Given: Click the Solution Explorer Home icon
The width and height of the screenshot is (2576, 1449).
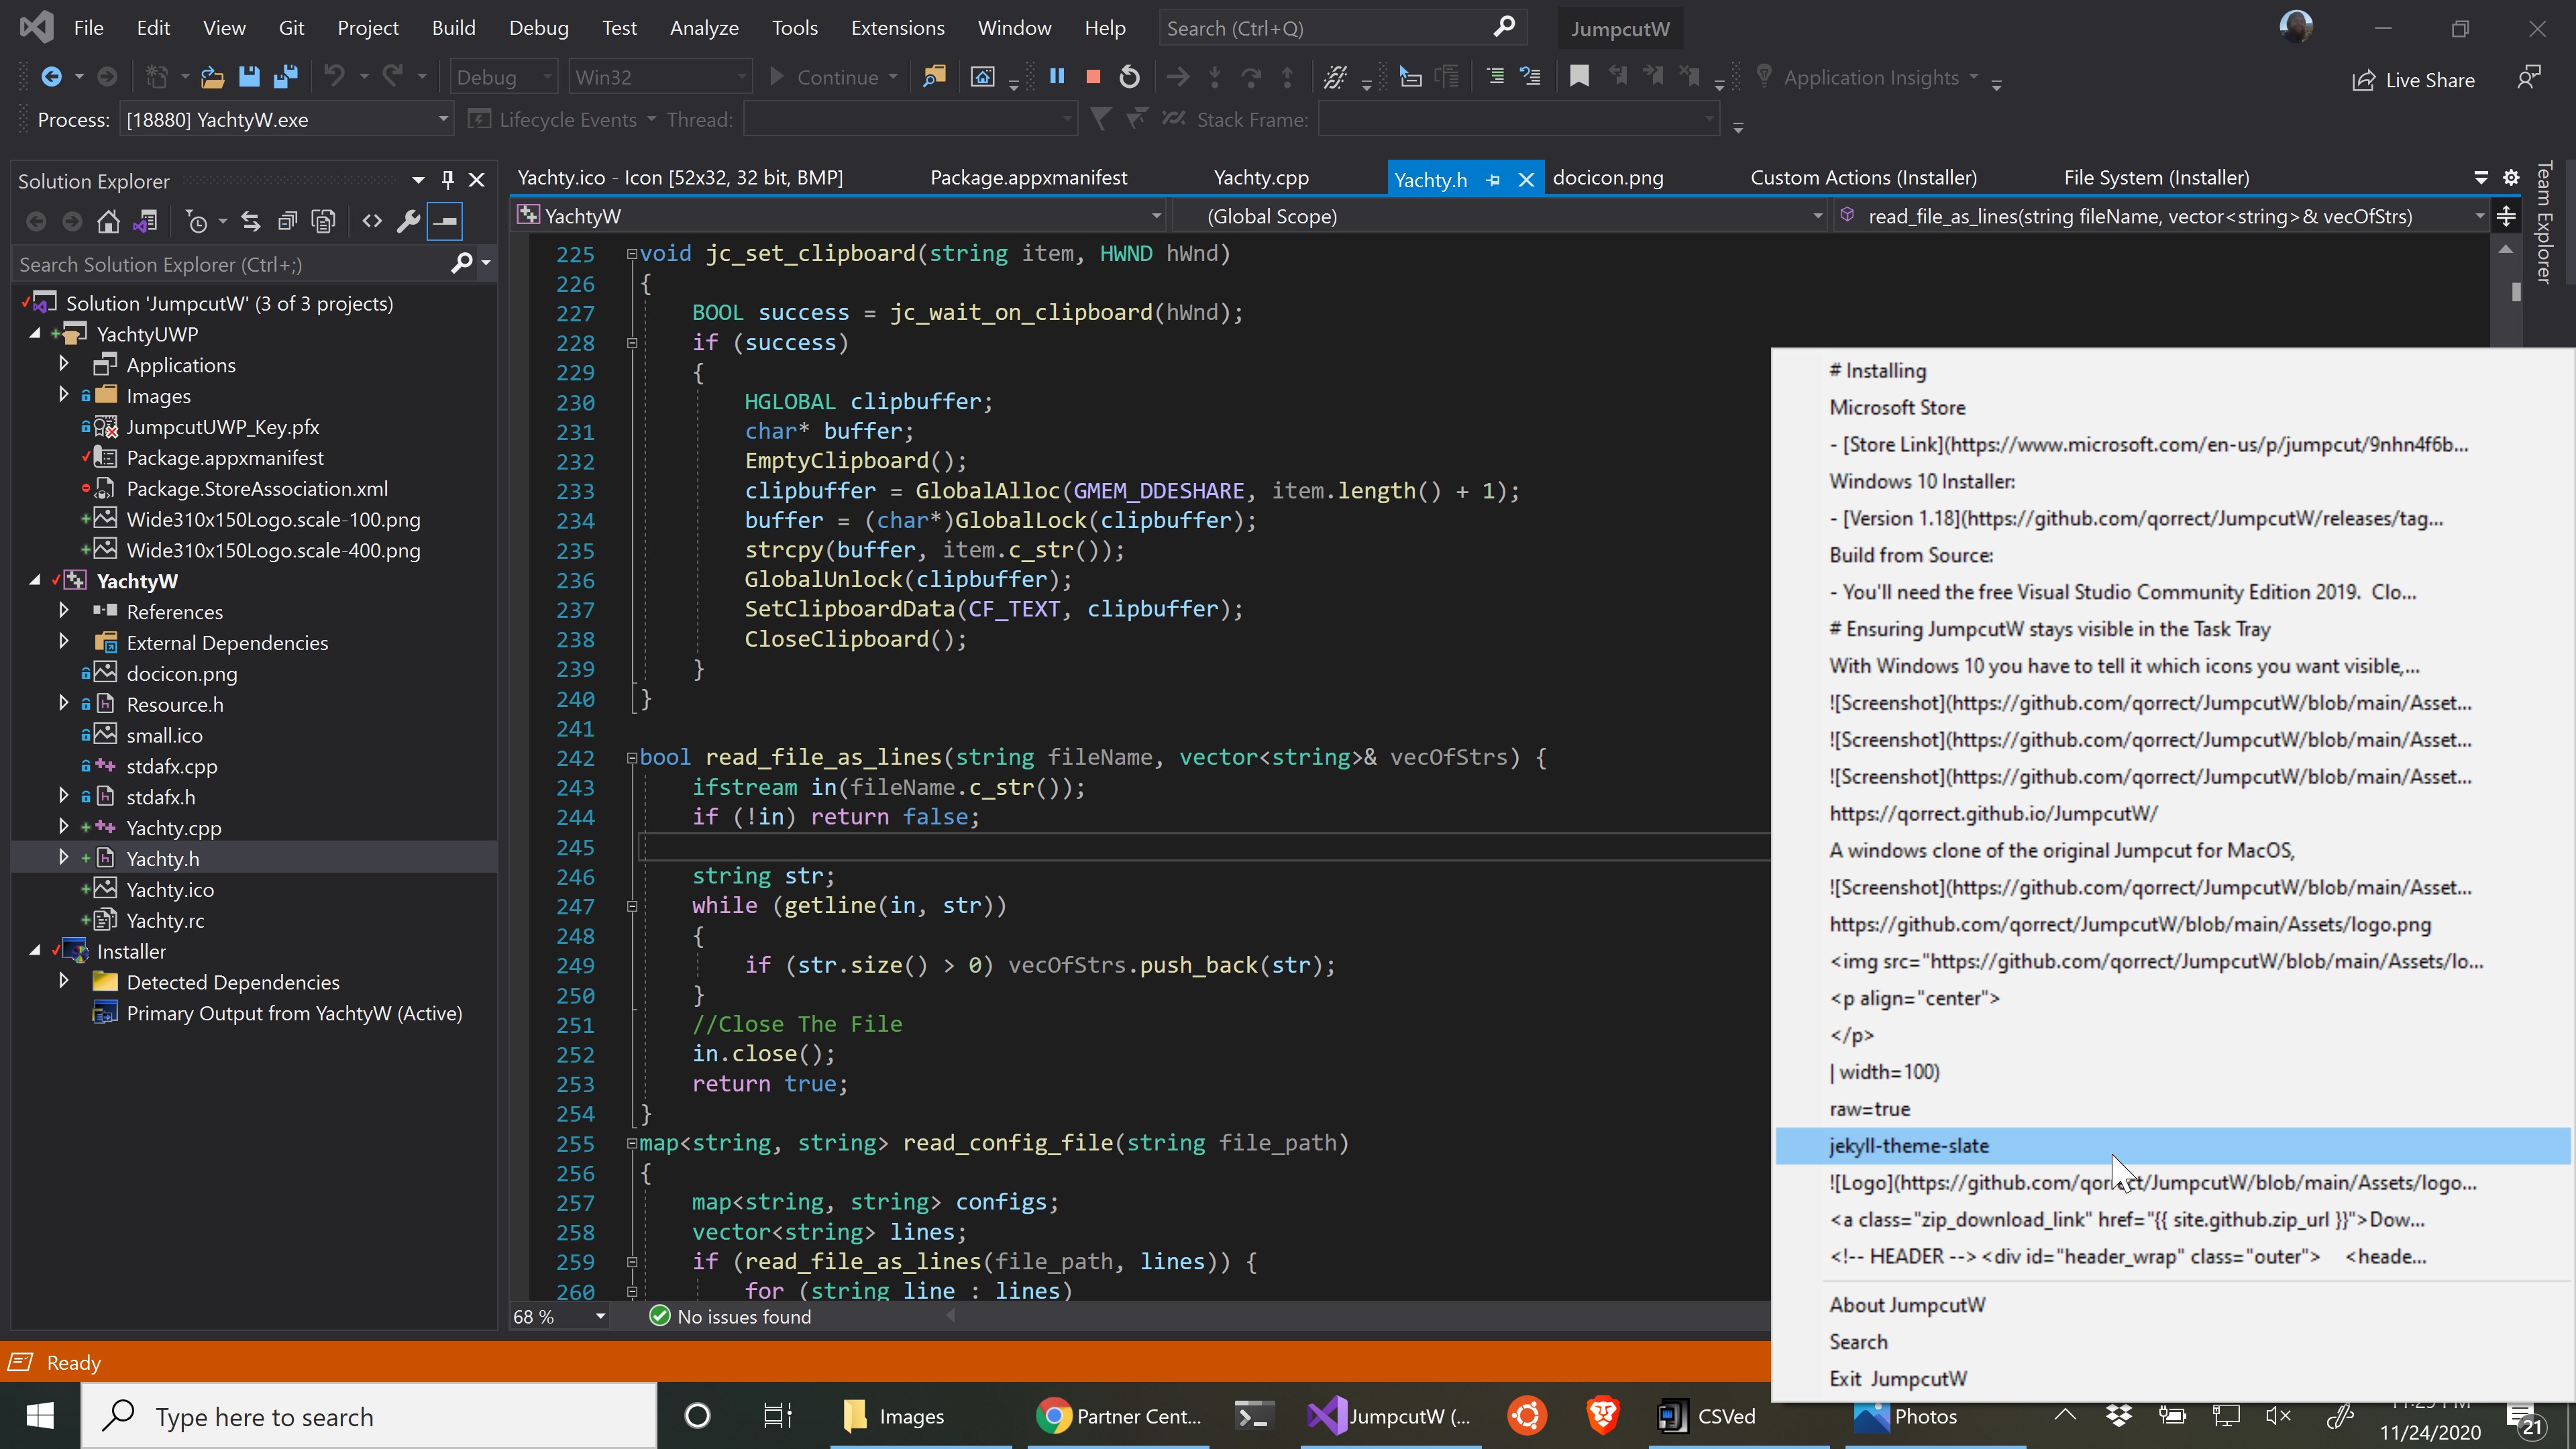Looking at the screenshot, I should [x=108, y=221].
